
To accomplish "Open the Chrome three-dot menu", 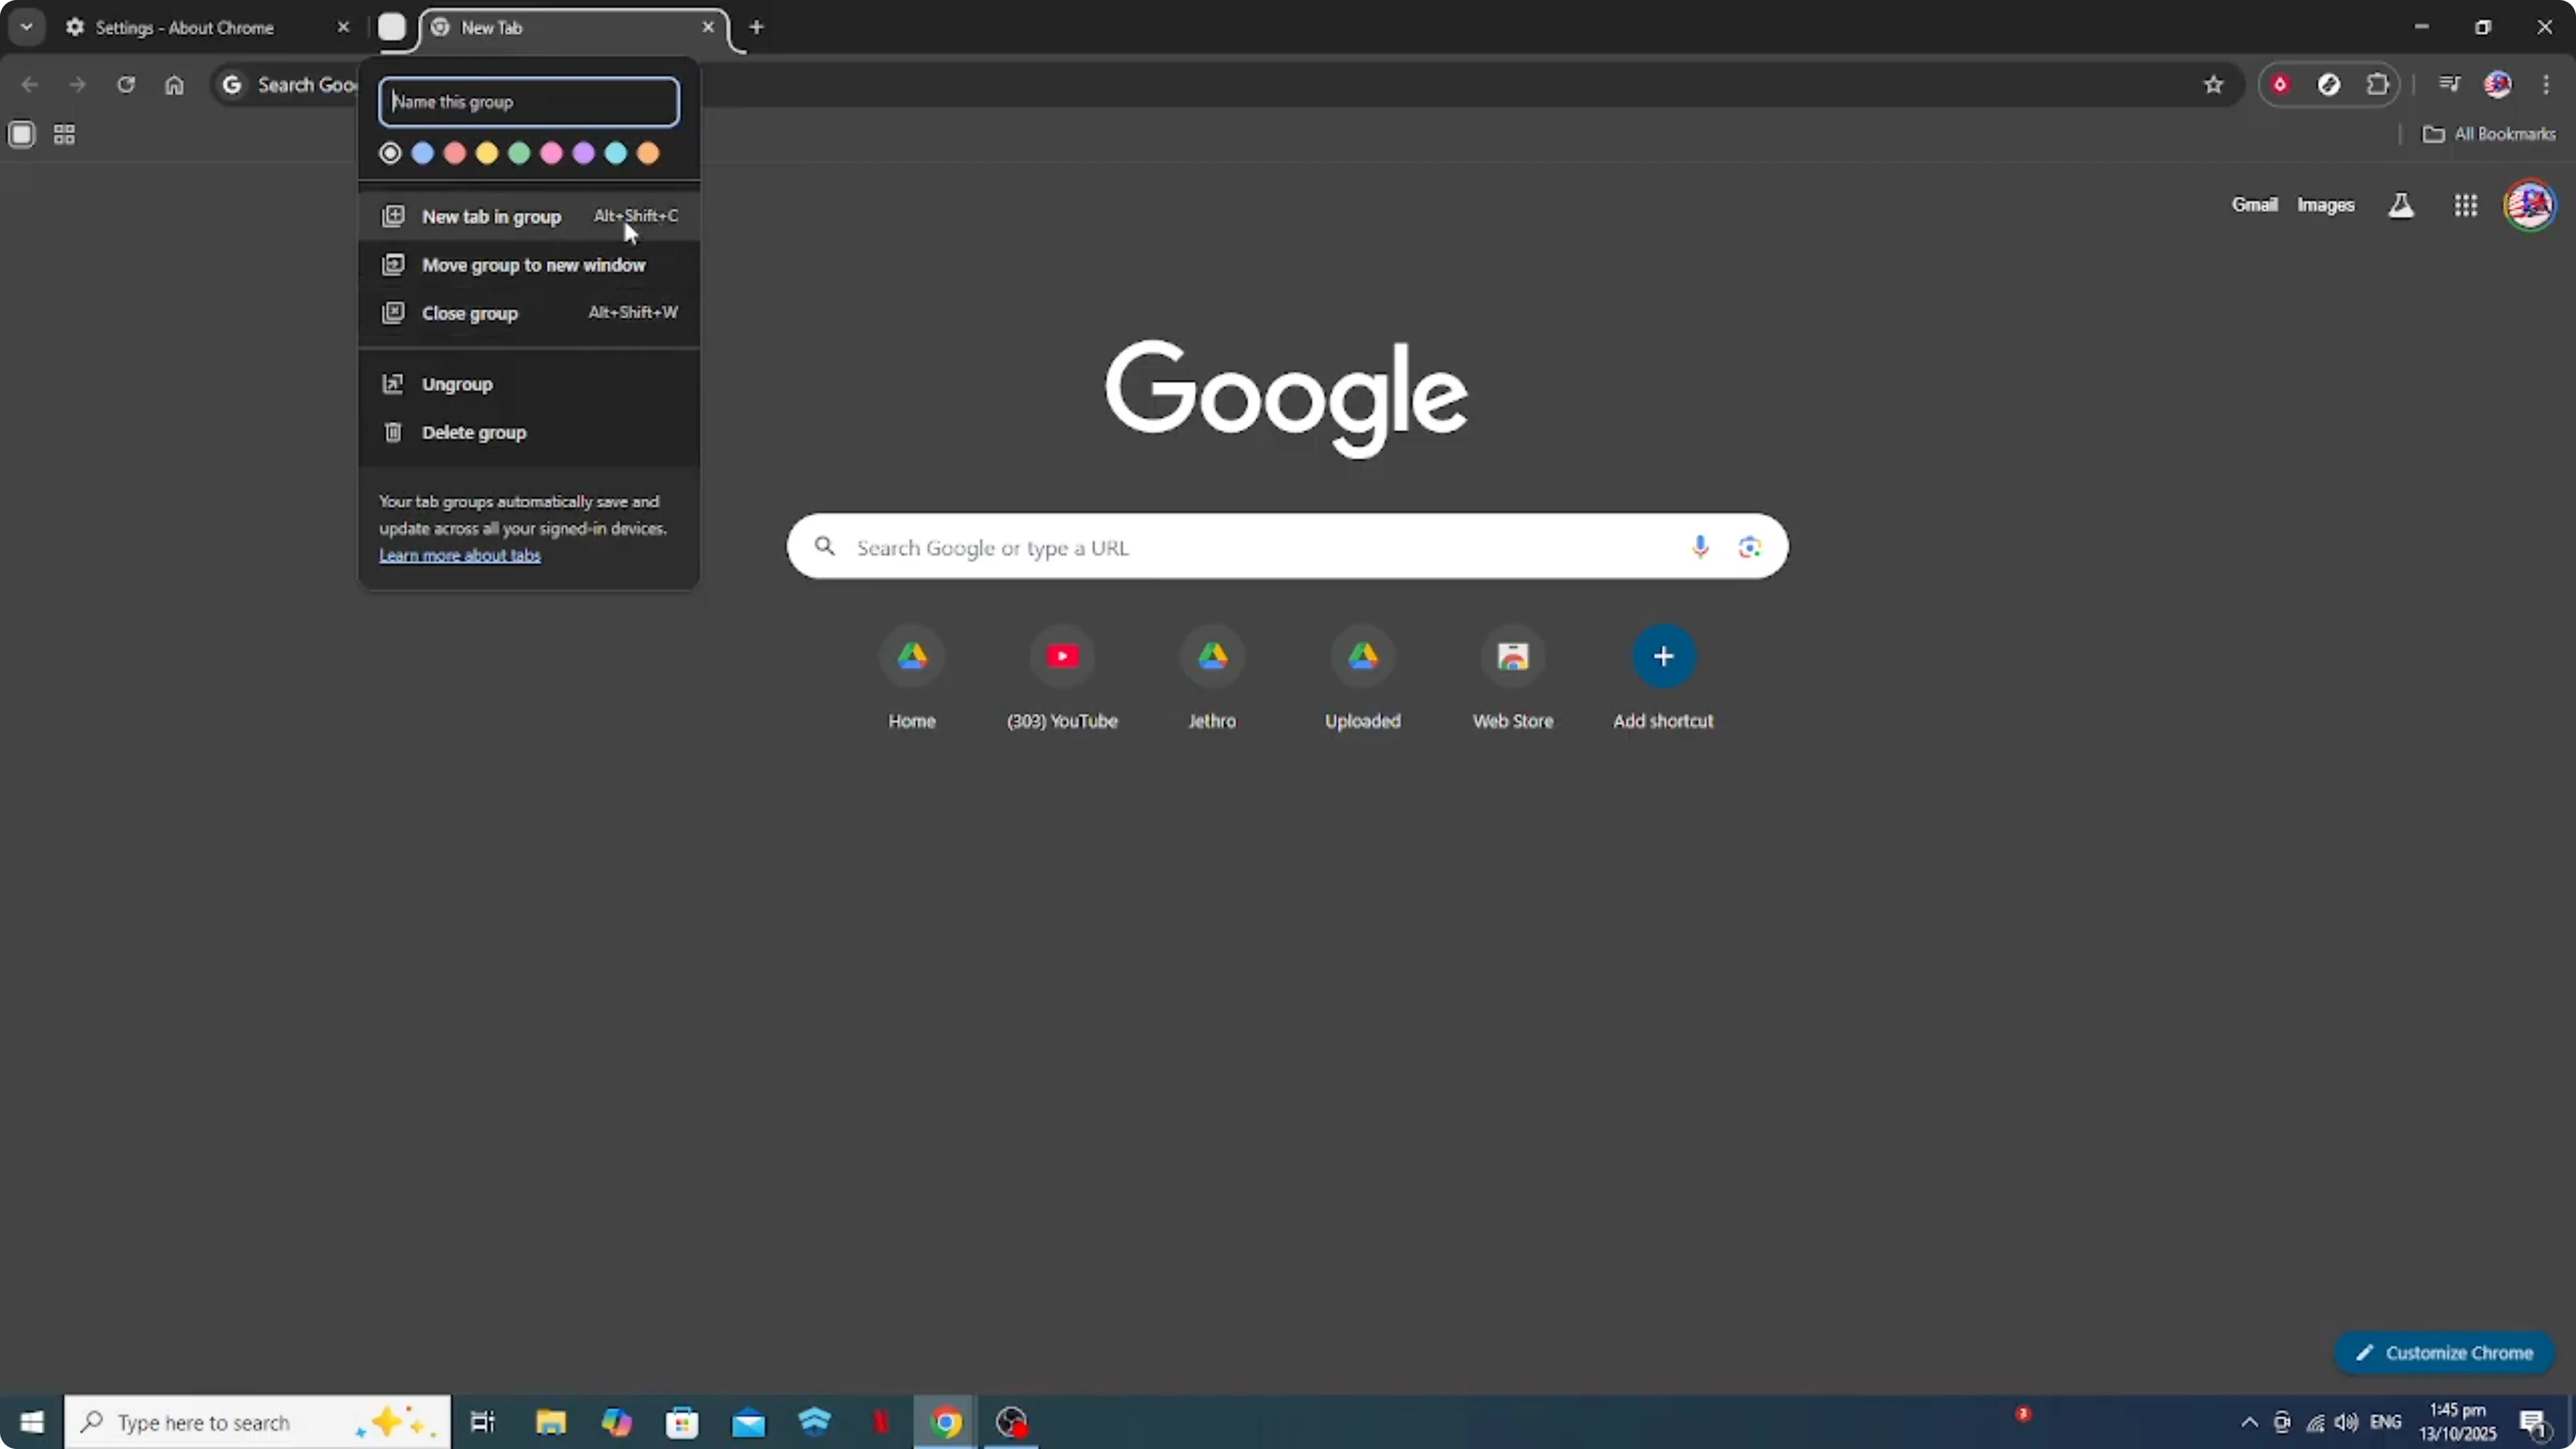I will pyautogui.click(x=2546, y=84).
